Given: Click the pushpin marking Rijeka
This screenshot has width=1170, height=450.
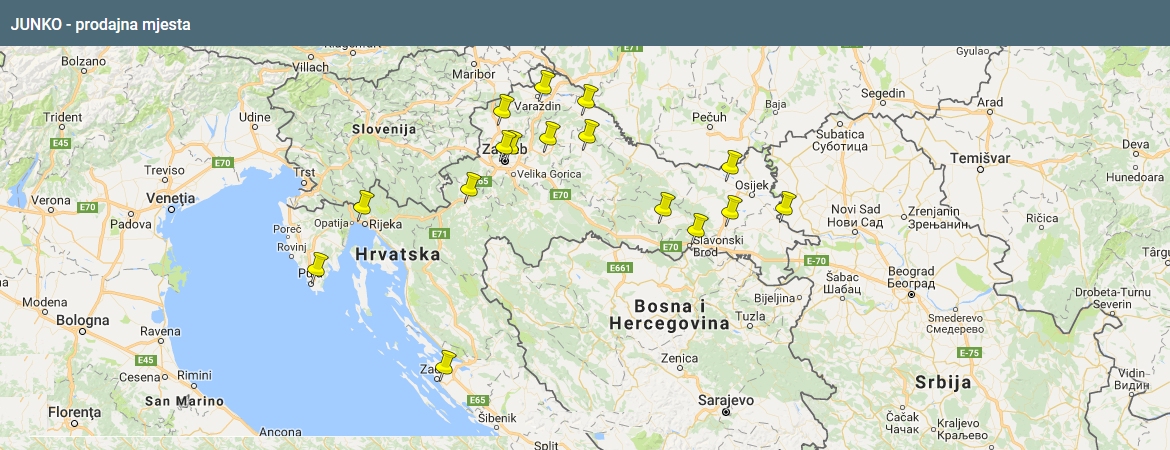Looking at the screenshot, I should tap(363, 204).
